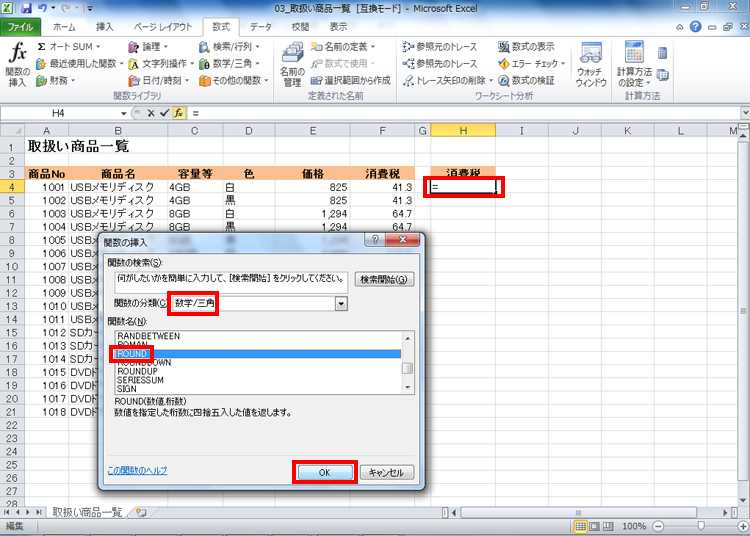Open the Name Manager (名前の管理)
The image size is (750, 536).
[x=292, y=64]
